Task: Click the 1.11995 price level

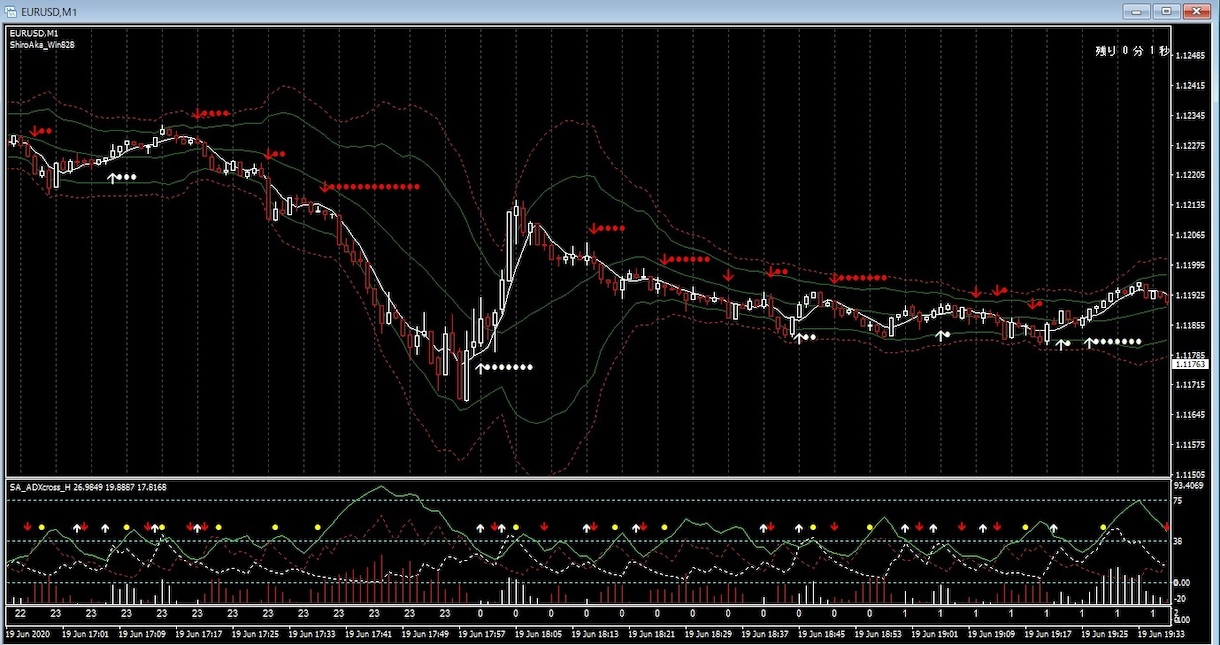Action: pyautogui.click(x=1192, y=266)
